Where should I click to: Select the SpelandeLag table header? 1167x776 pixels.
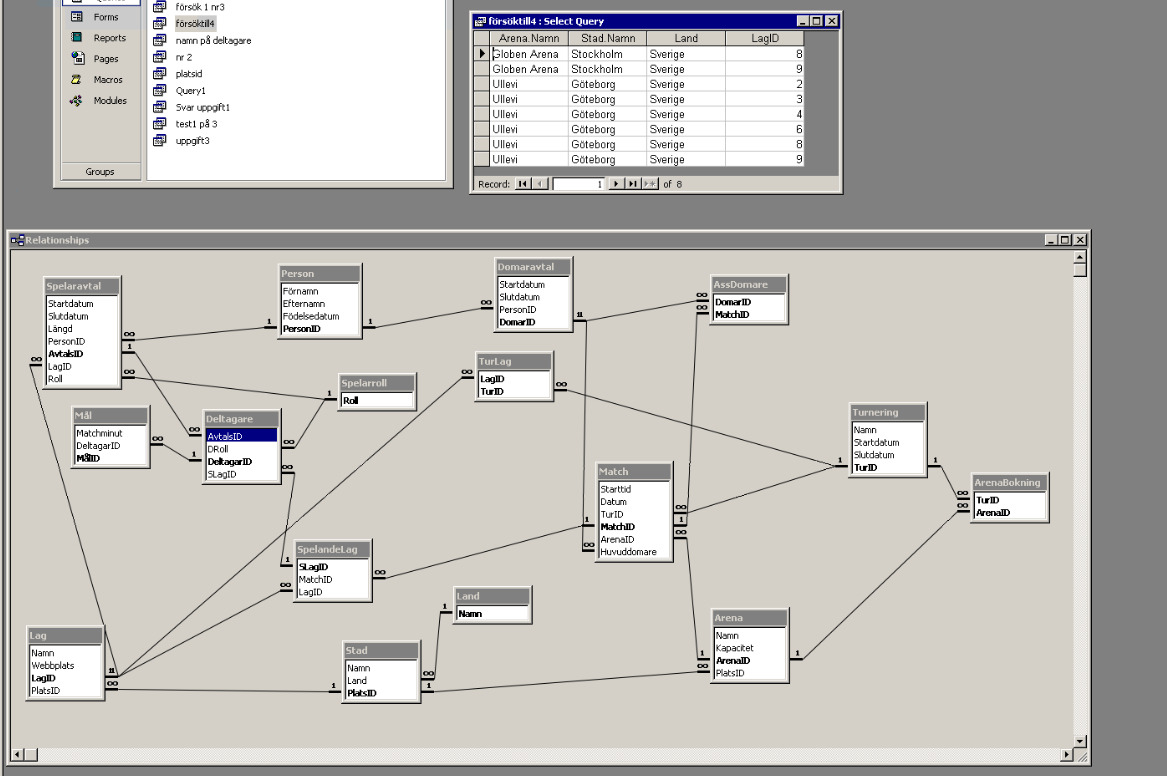click(332, 549)
